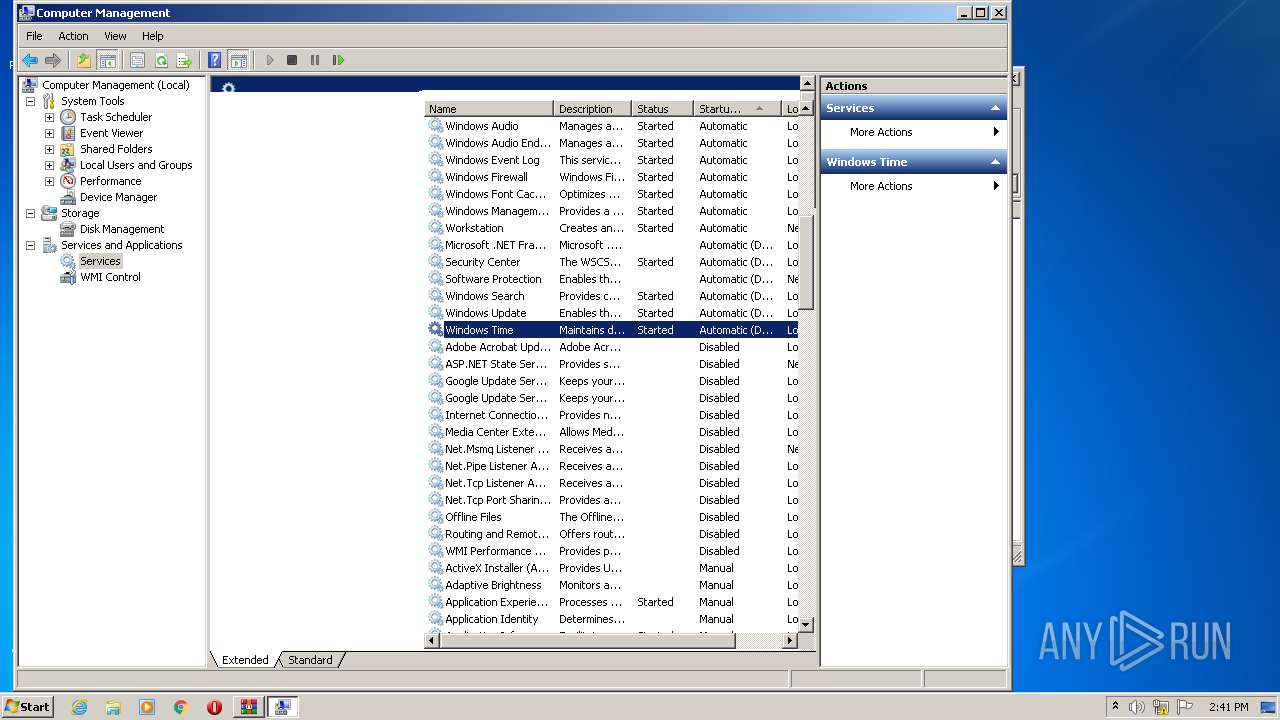Select the Application Identity service row
Image resolution: width=1280 pixels, height=720 pixels.
point(612,619)
